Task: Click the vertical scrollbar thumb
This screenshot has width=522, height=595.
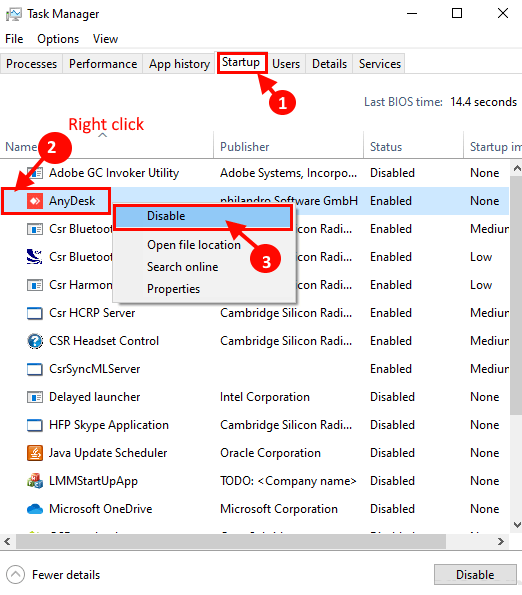Action: coord(516,295)
